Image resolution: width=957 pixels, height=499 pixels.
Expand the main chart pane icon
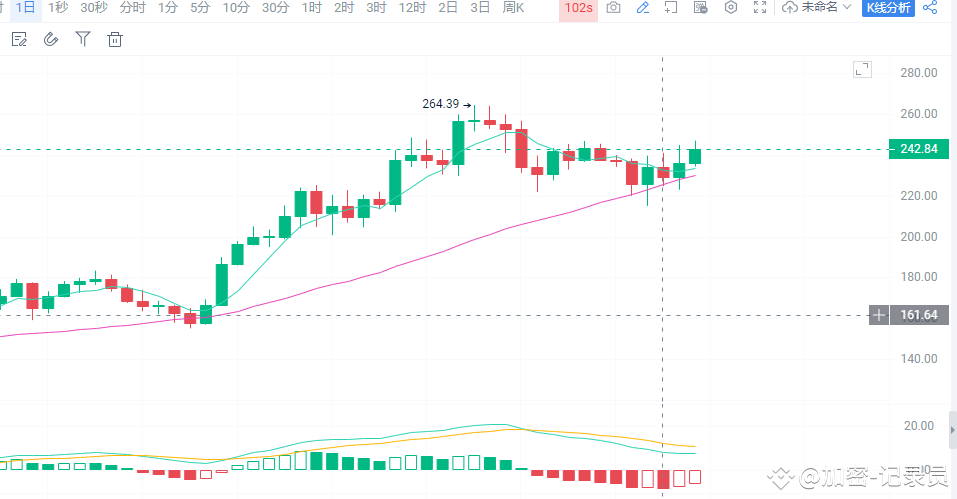coord(862,70)
